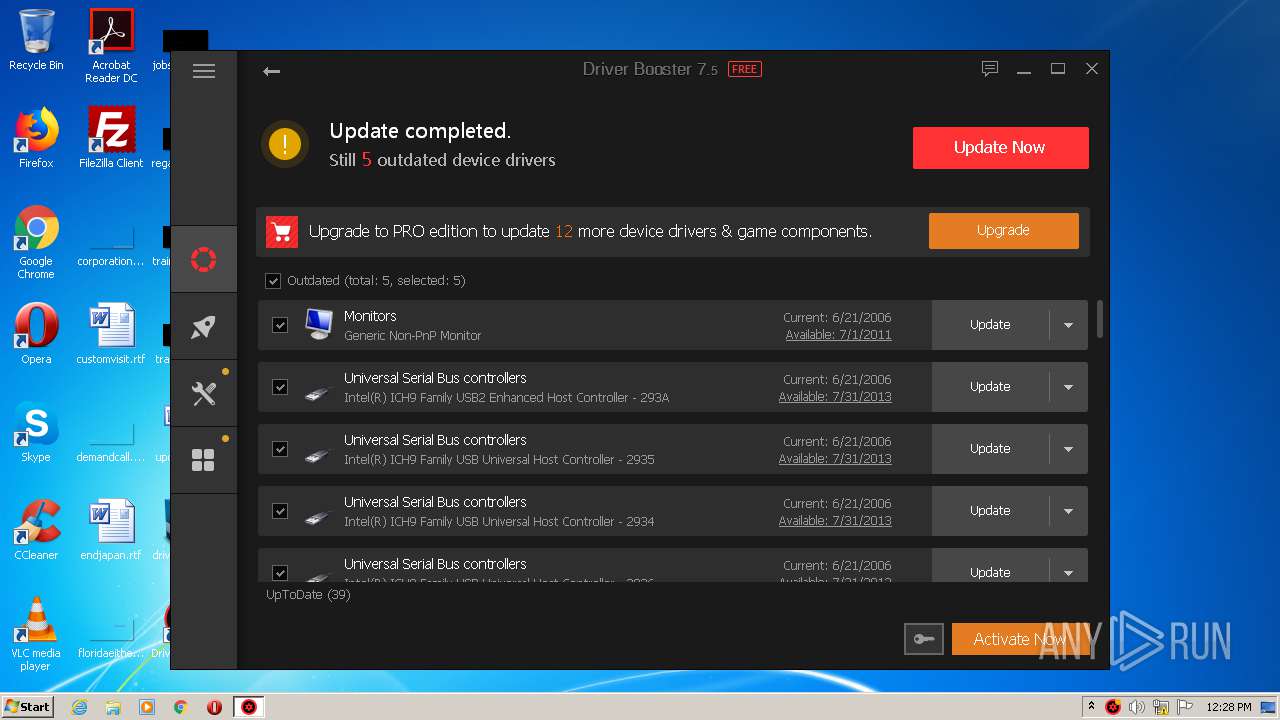Open CCleaner desktop shortcut
Image resolution: width=1280 pixels, height=720 pixels.
[x=36, y=530]
